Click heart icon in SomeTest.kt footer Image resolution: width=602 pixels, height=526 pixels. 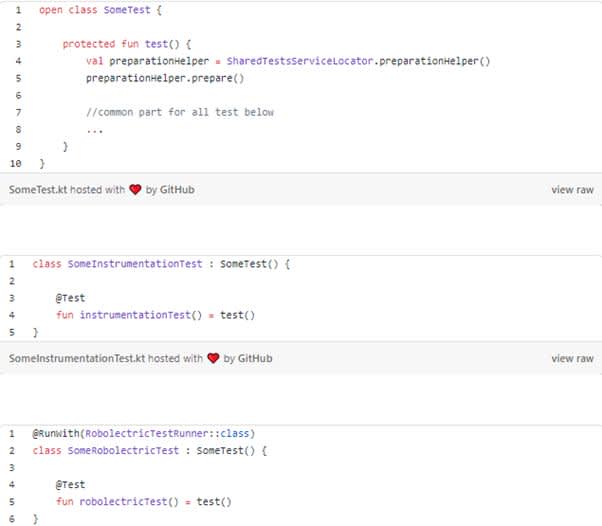[x=135, y=189]
